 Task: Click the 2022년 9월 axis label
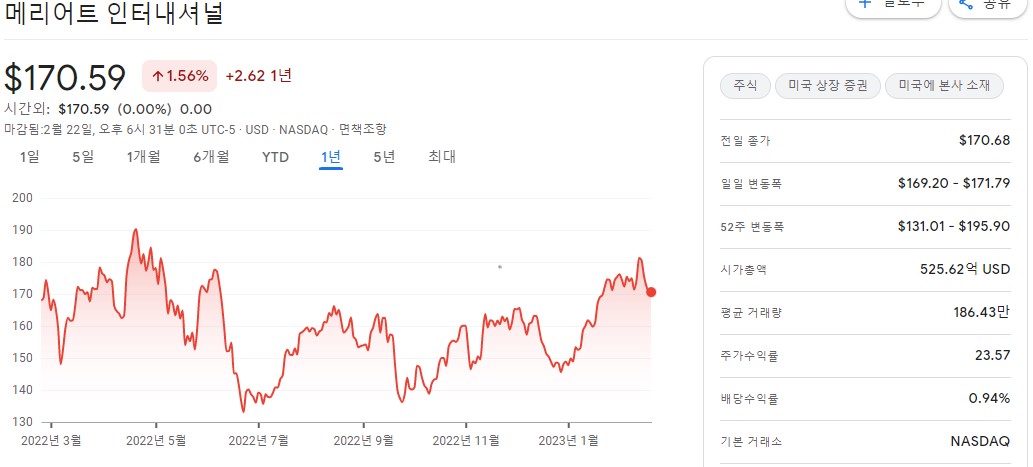(x=363, y=440)
